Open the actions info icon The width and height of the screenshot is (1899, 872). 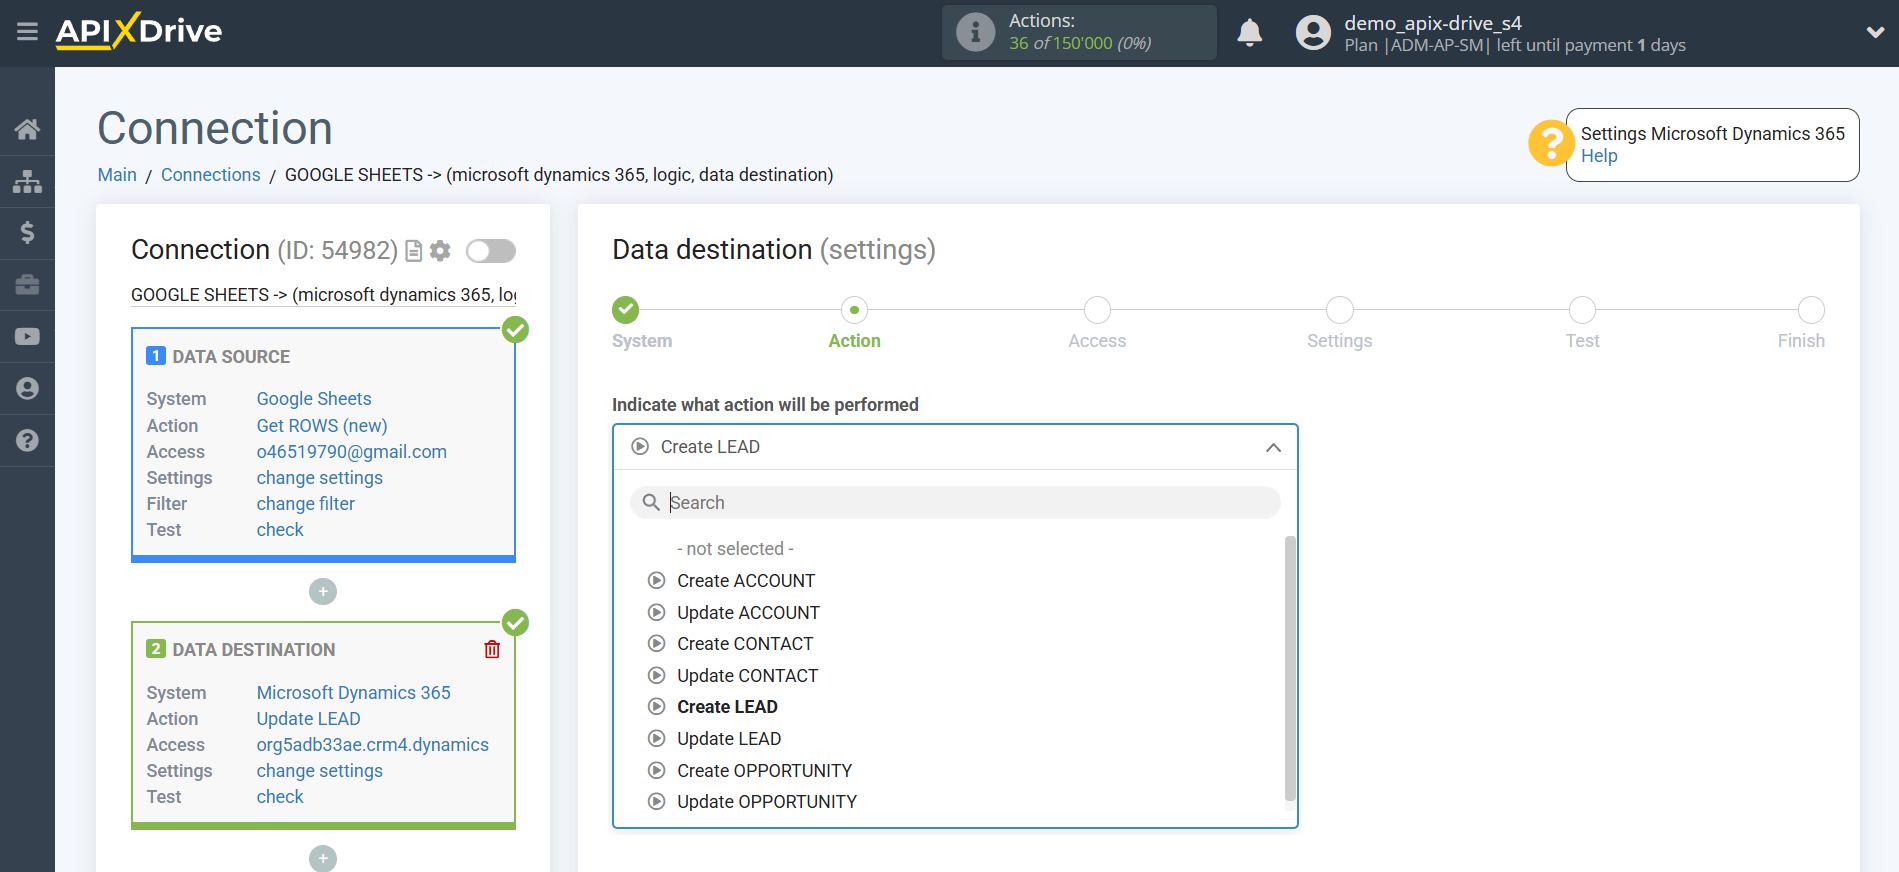975,32
